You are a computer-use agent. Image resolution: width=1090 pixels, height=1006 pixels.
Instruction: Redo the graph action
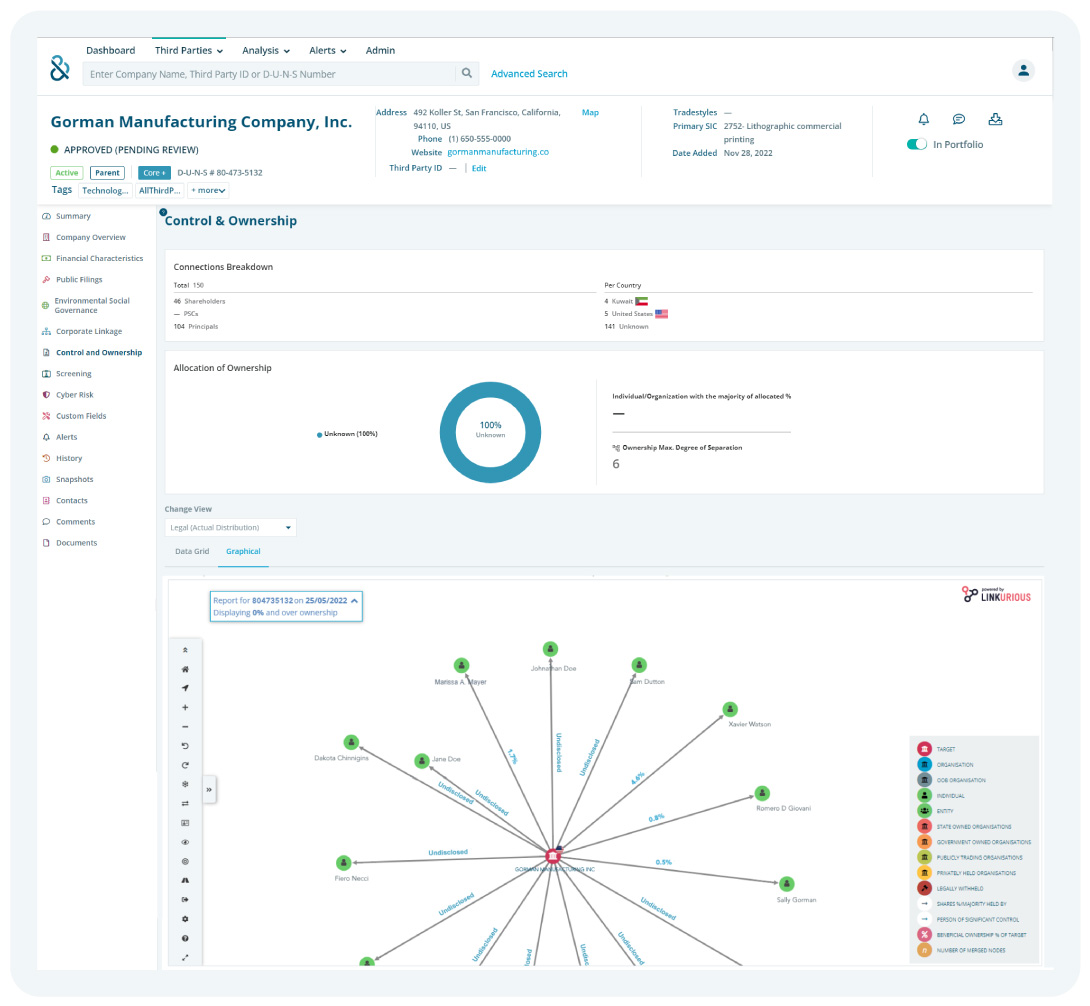[185, 765]
